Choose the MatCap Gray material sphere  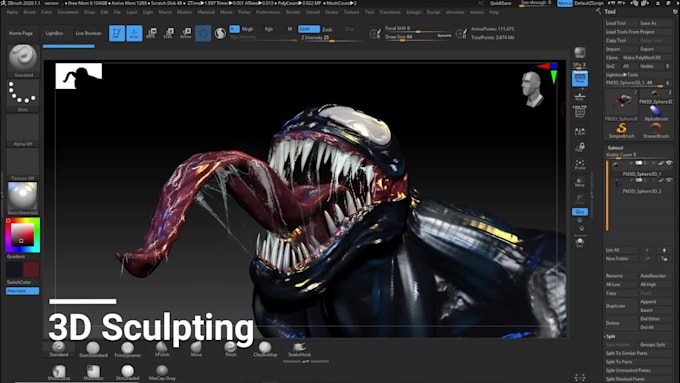tap(162, 373)
